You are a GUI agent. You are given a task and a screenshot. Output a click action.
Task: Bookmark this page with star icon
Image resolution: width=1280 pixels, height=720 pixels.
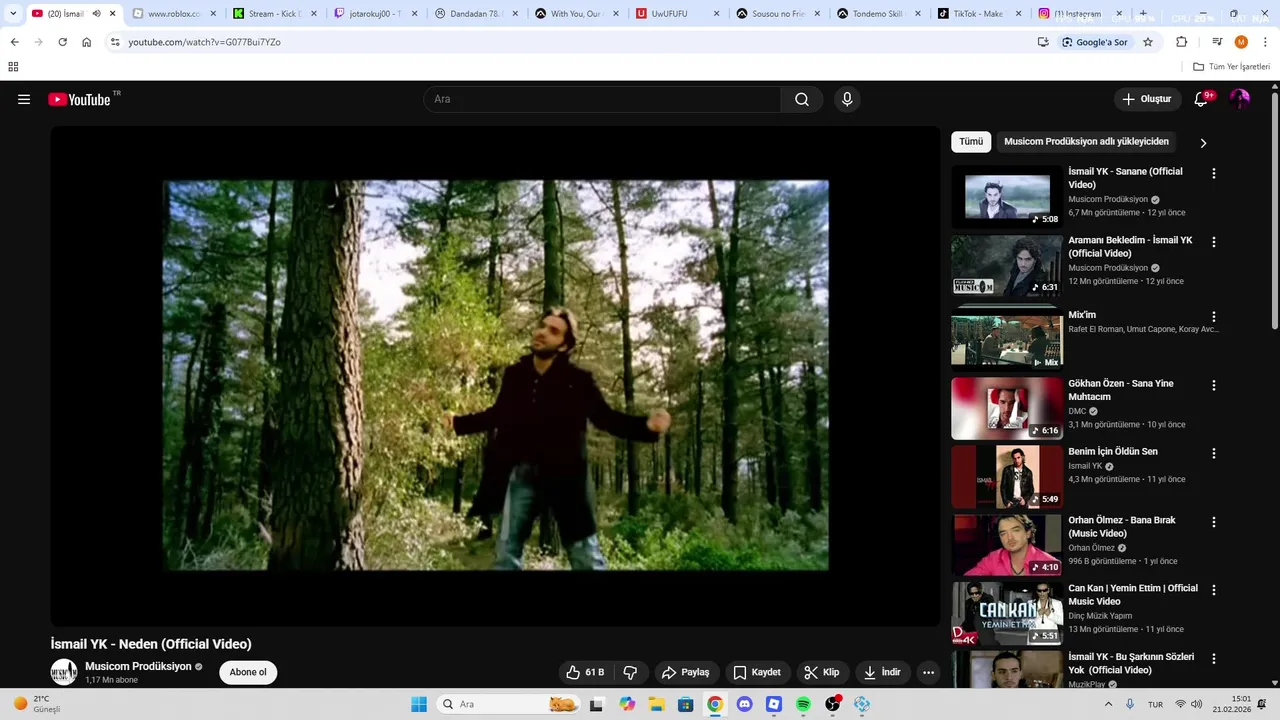pyautogui.click(x=1148, y=42)
